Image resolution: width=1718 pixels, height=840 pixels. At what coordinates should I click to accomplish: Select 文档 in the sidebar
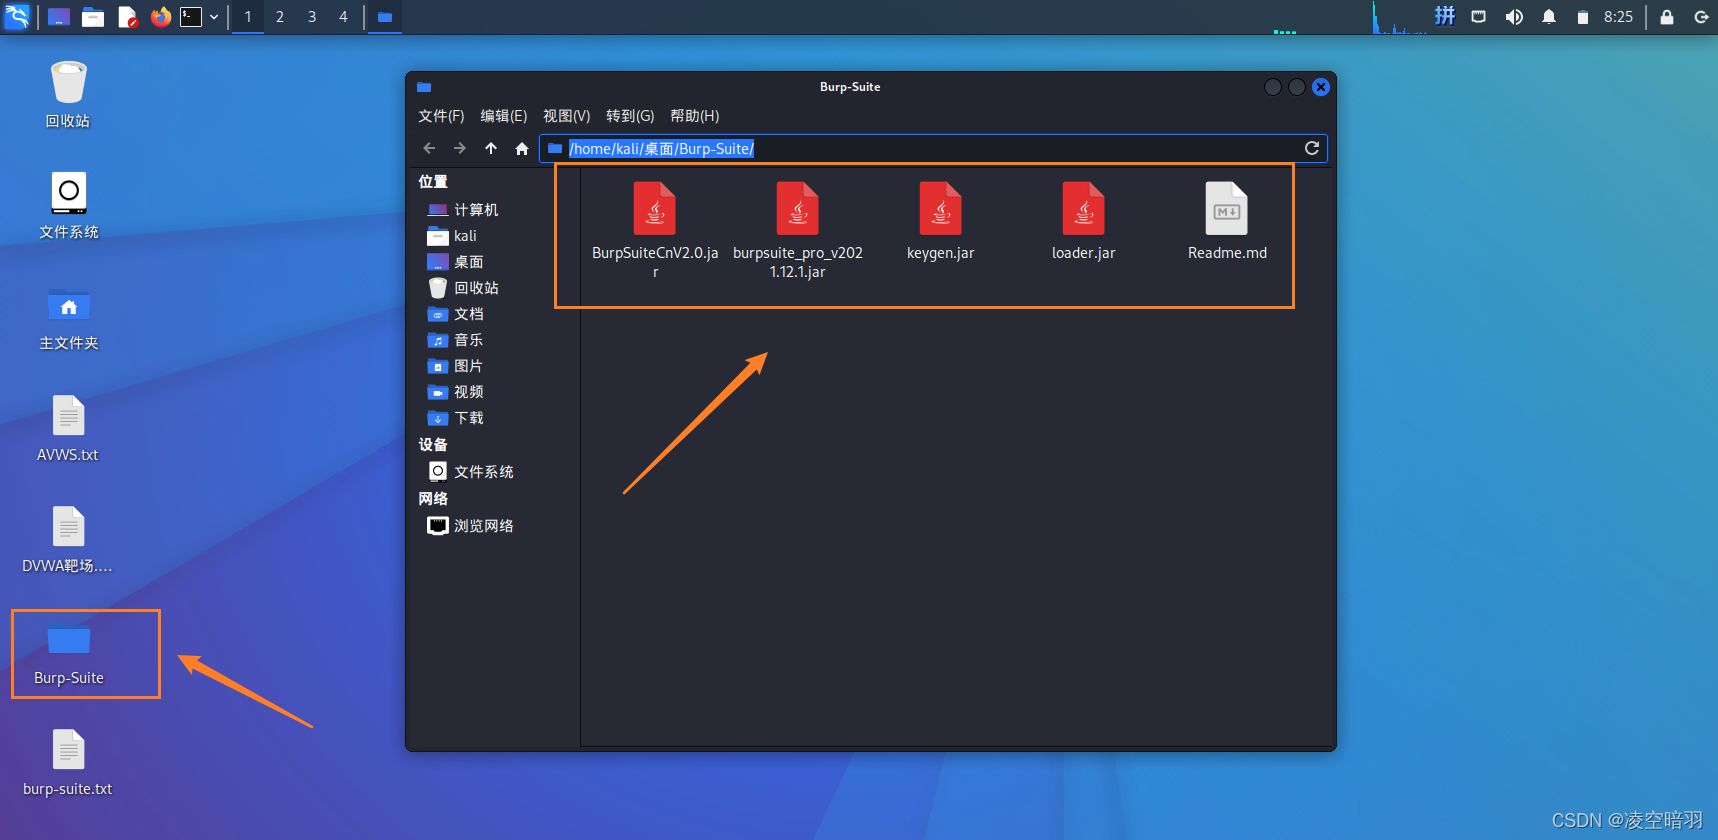pyautogui.click(x=455, y=314)
